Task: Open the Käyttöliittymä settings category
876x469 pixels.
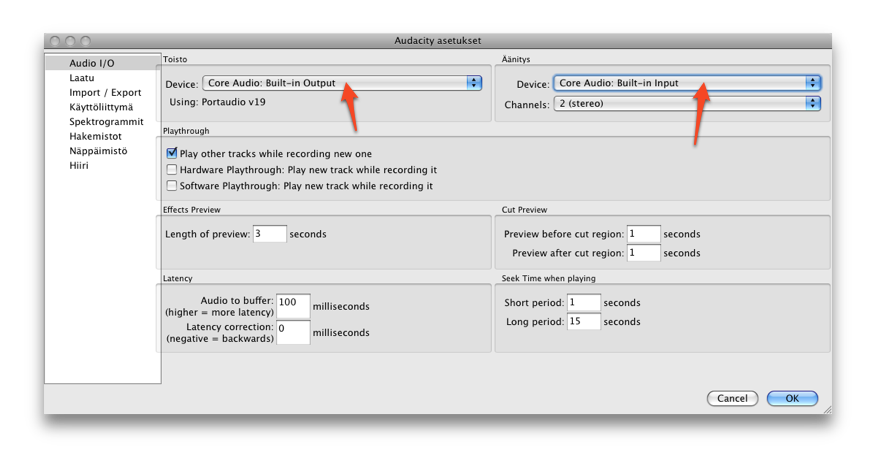Action: point(101,107)
